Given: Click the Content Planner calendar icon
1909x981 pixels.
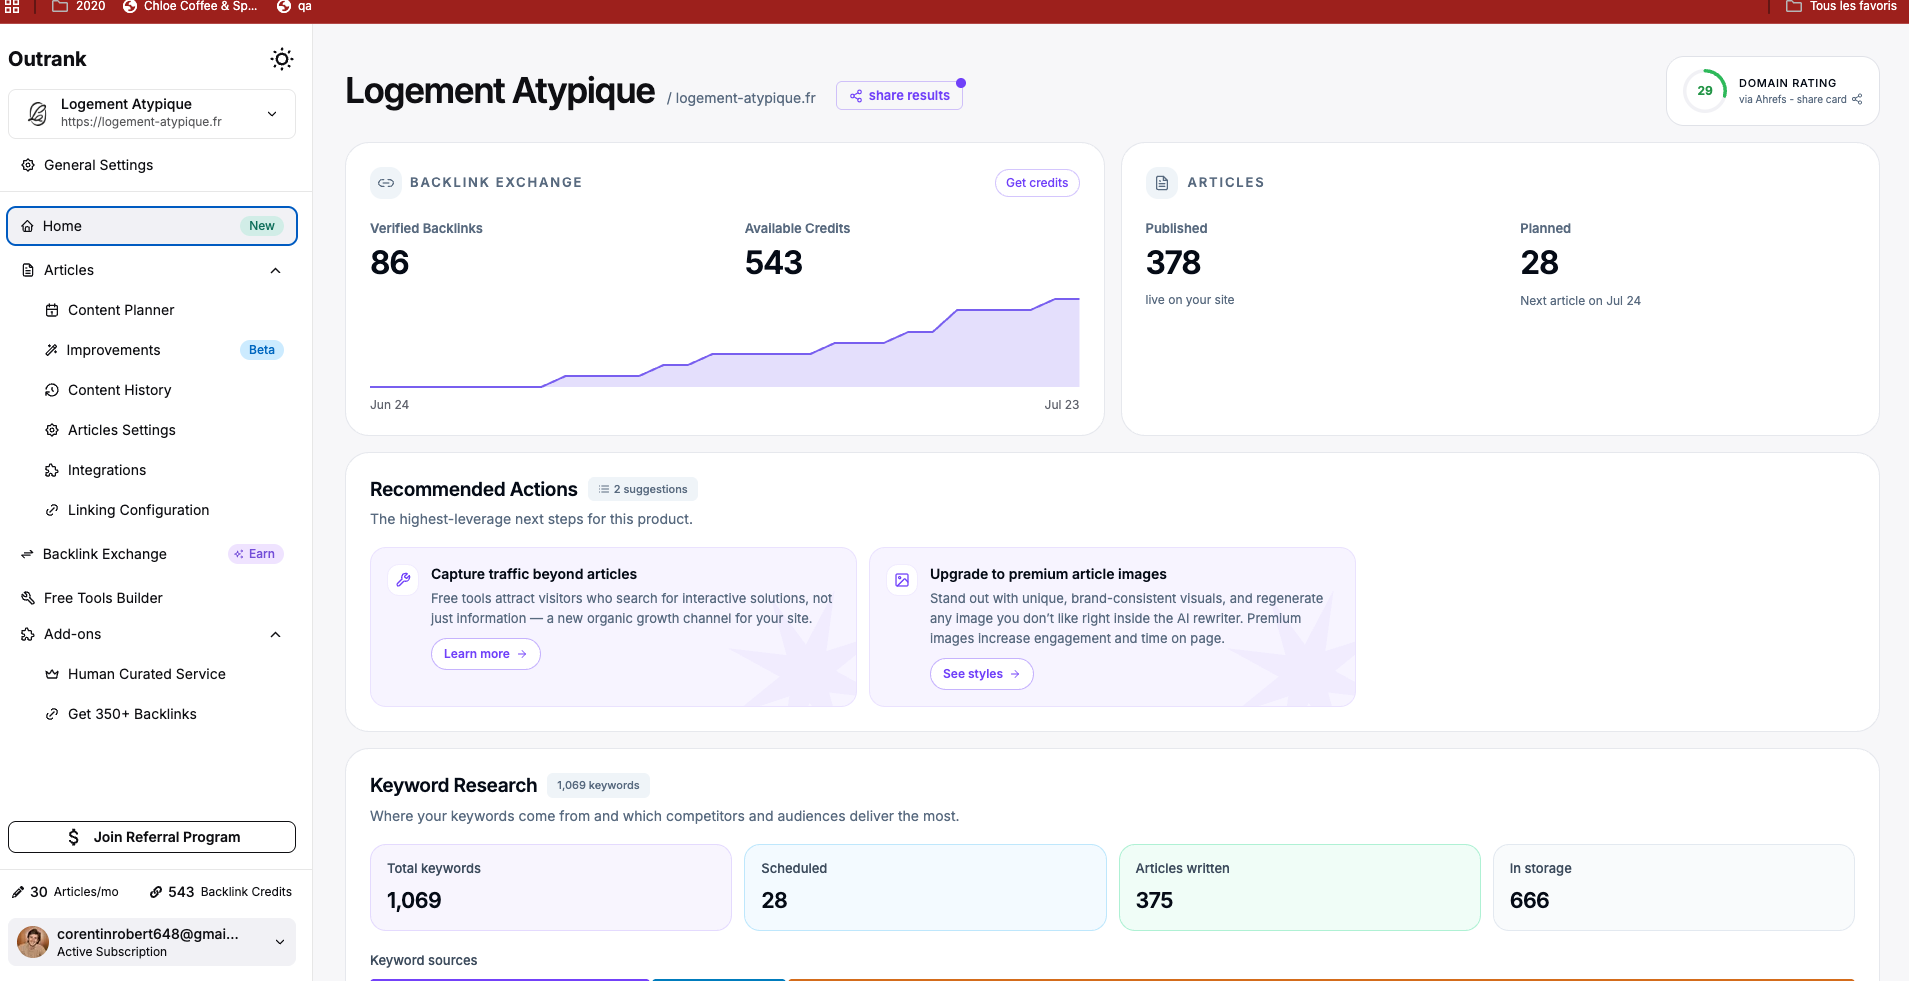Looking at the screenshot, I should [52, 310].
